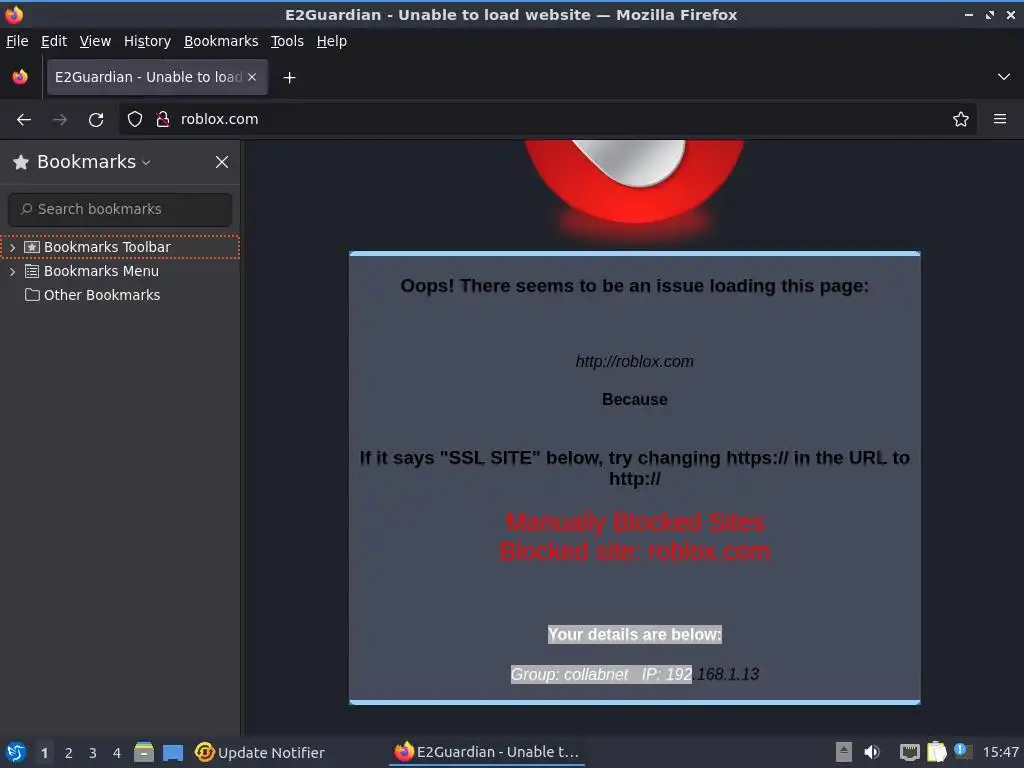This screenshot has width=1024, height=768.
Task: Open tracking protection shield icon
Action: click(135, 119)
